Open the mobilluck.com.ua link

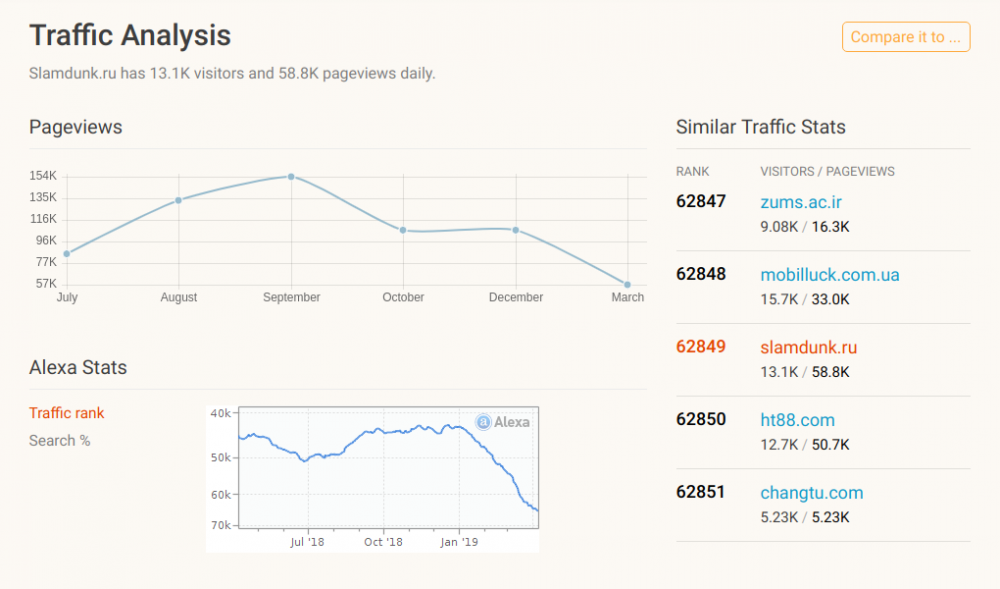[x=829, y=275]
